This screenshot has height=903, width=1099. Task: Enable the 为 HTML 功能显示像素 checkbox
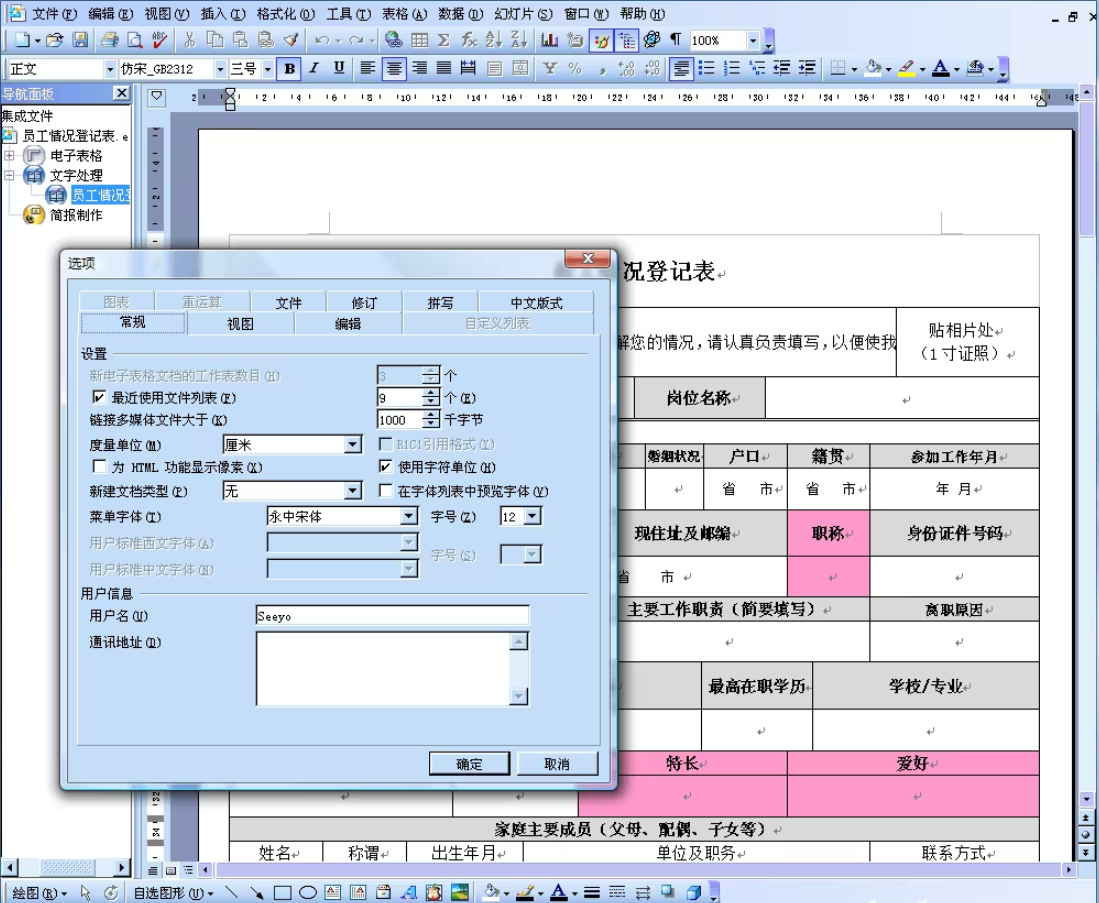click(x=99, y=467)
